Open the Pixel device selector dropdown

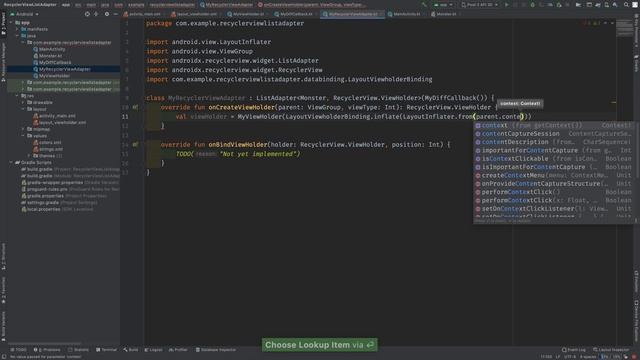[479, 5]
